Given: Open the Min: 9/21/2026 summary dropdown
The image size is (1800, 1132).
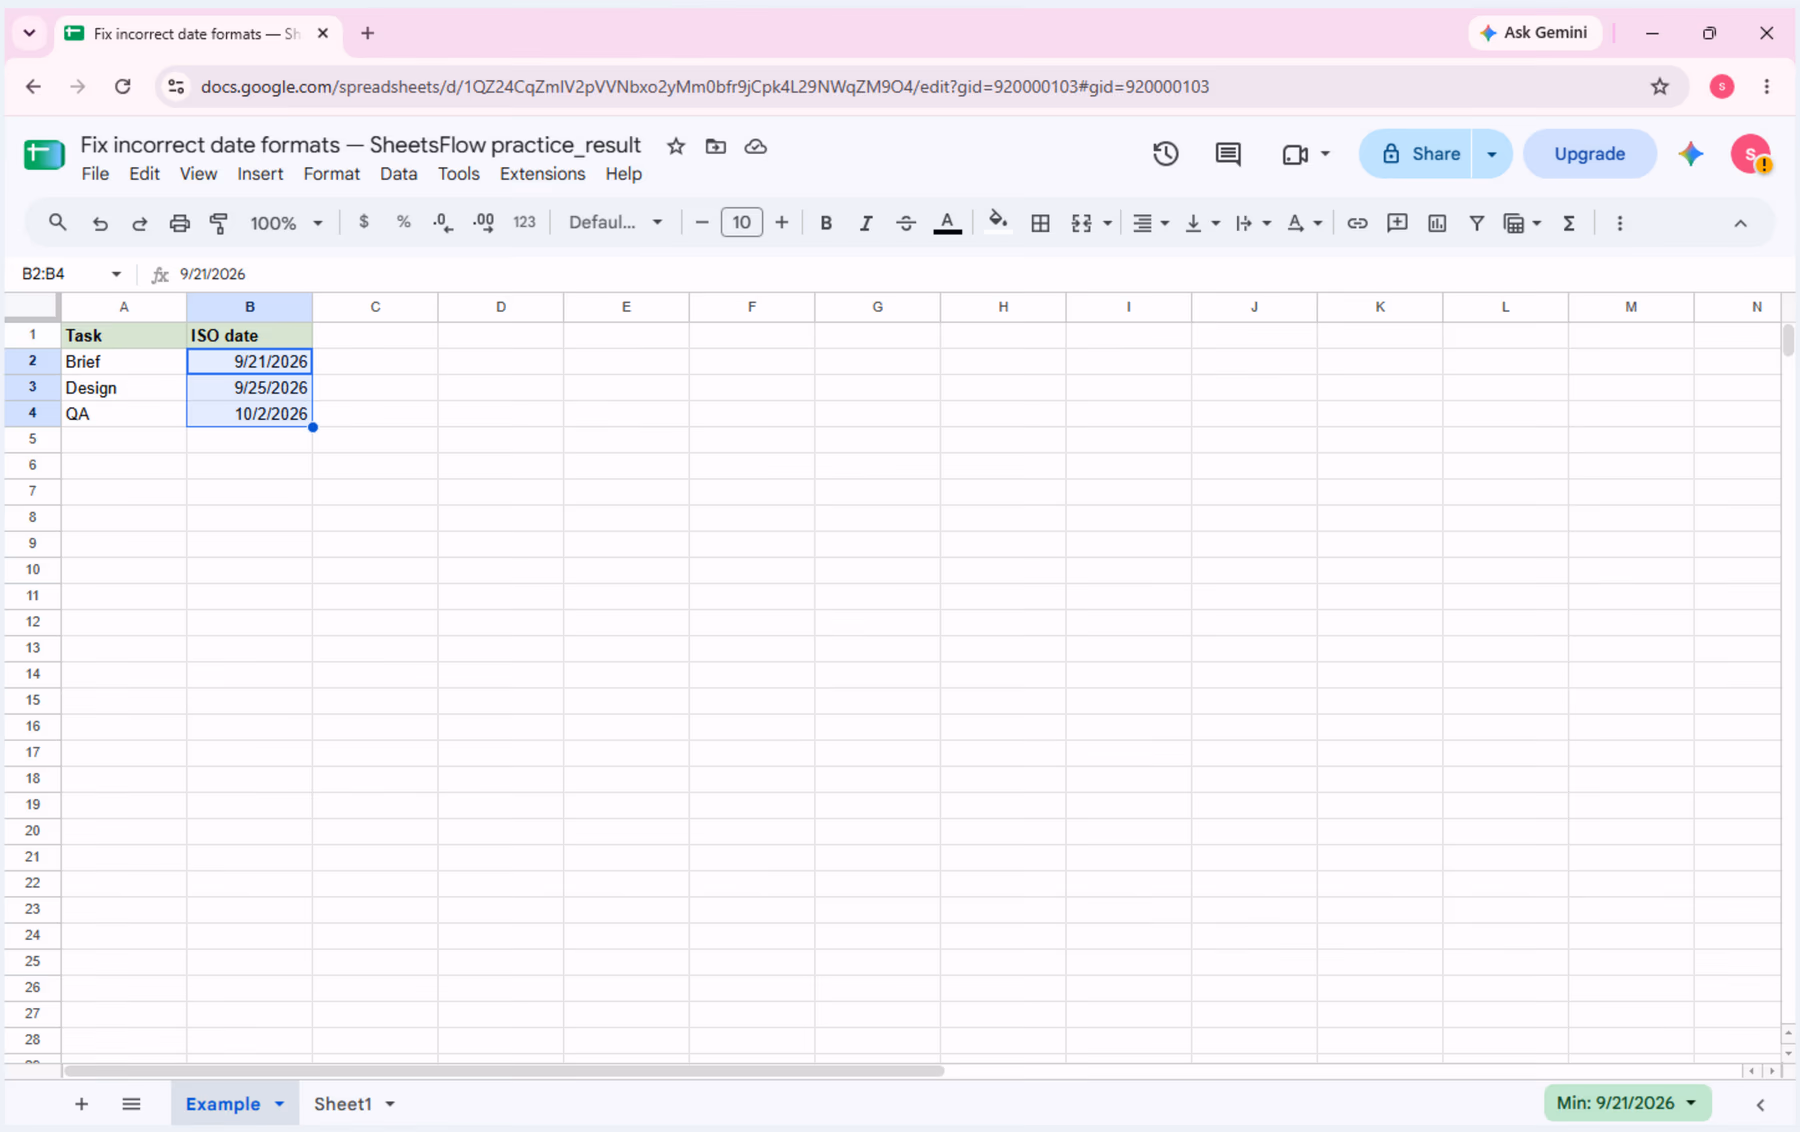Looking at the screenshot, I should pyautogui.click(x=1627, y=1103).
